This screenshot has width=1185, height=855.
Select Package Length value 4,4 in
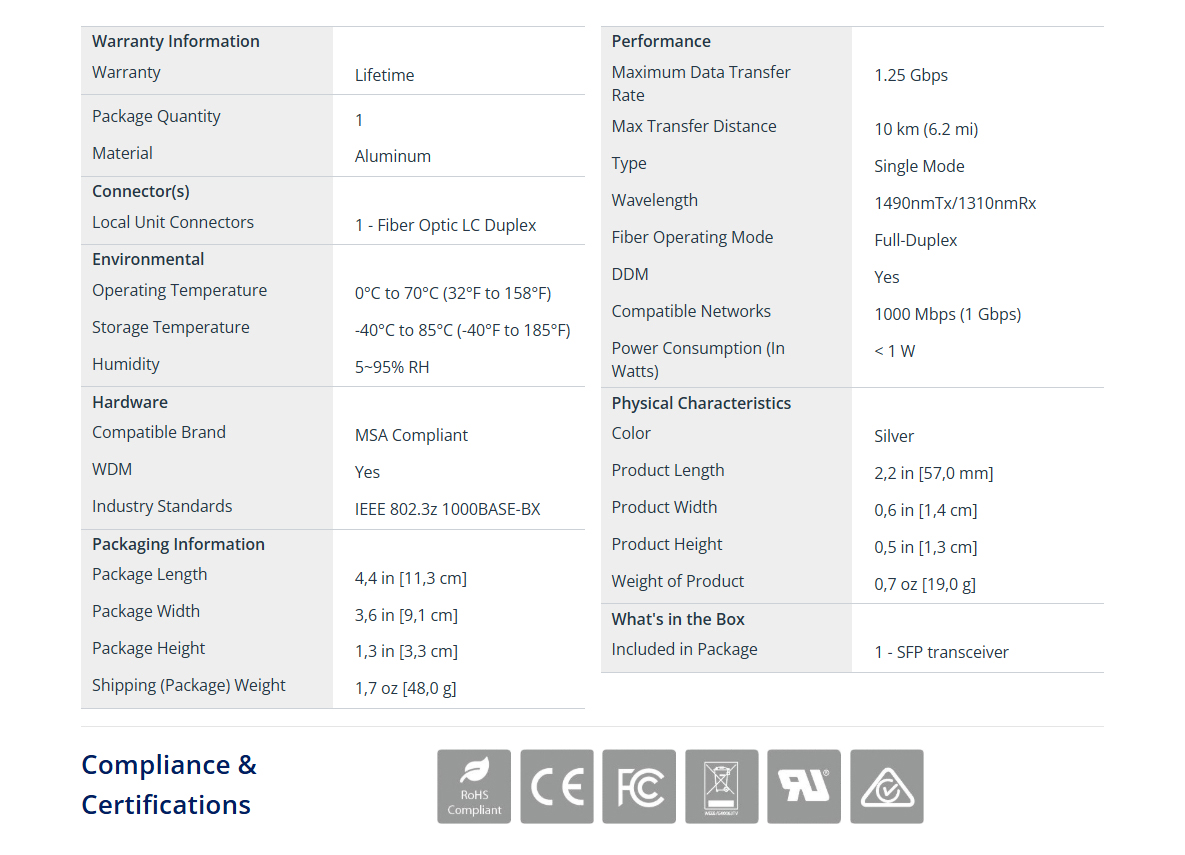pyautogui.click(x=410, y=578)
